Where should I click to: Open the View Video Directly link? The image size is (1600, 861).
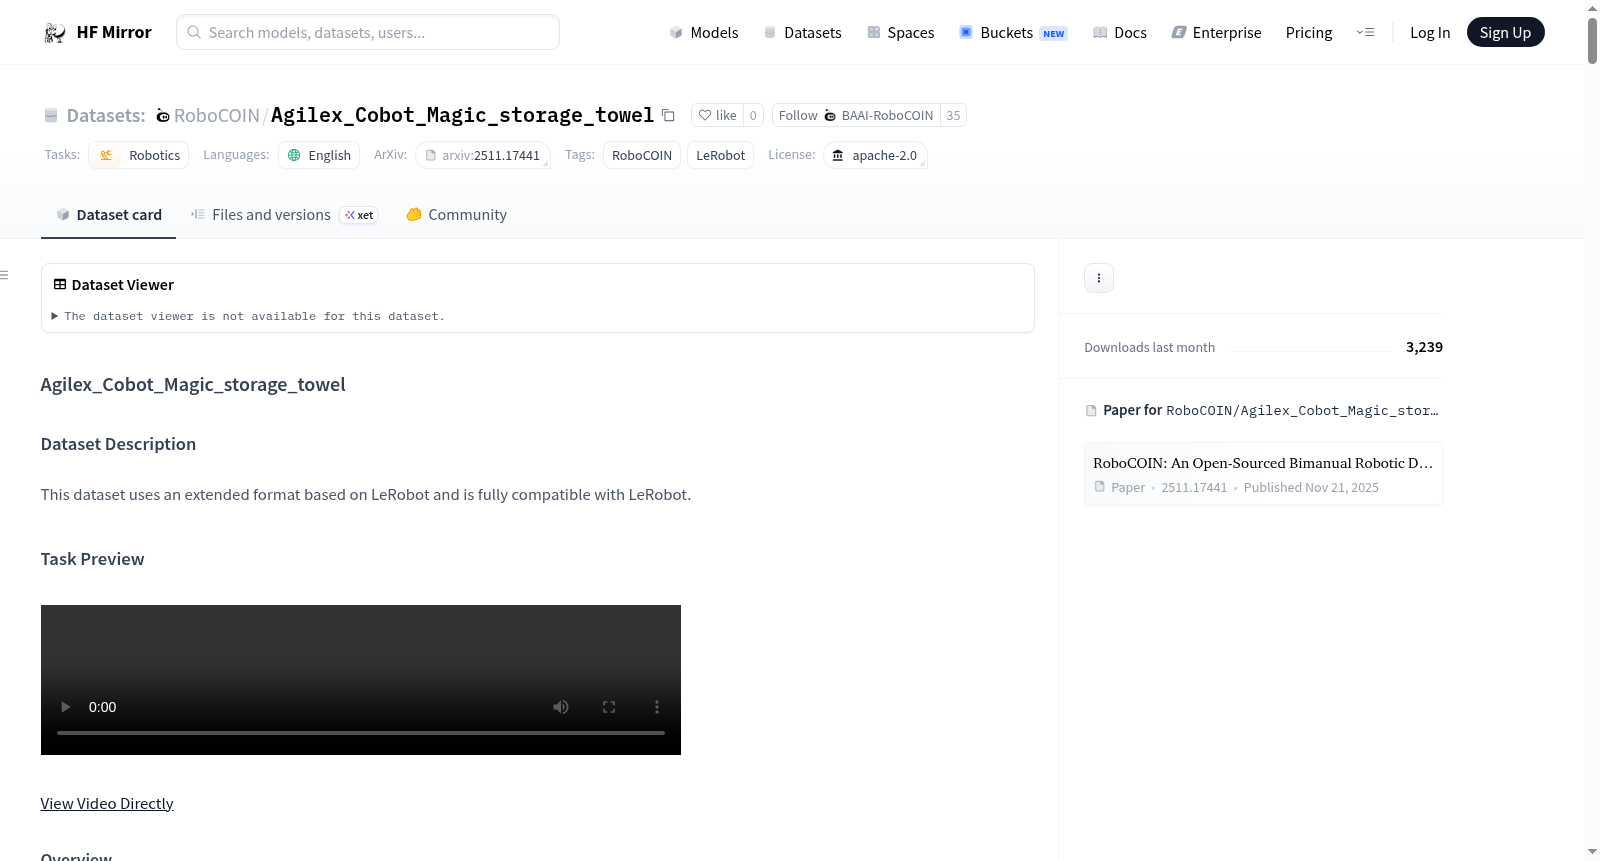pos(107,804)
